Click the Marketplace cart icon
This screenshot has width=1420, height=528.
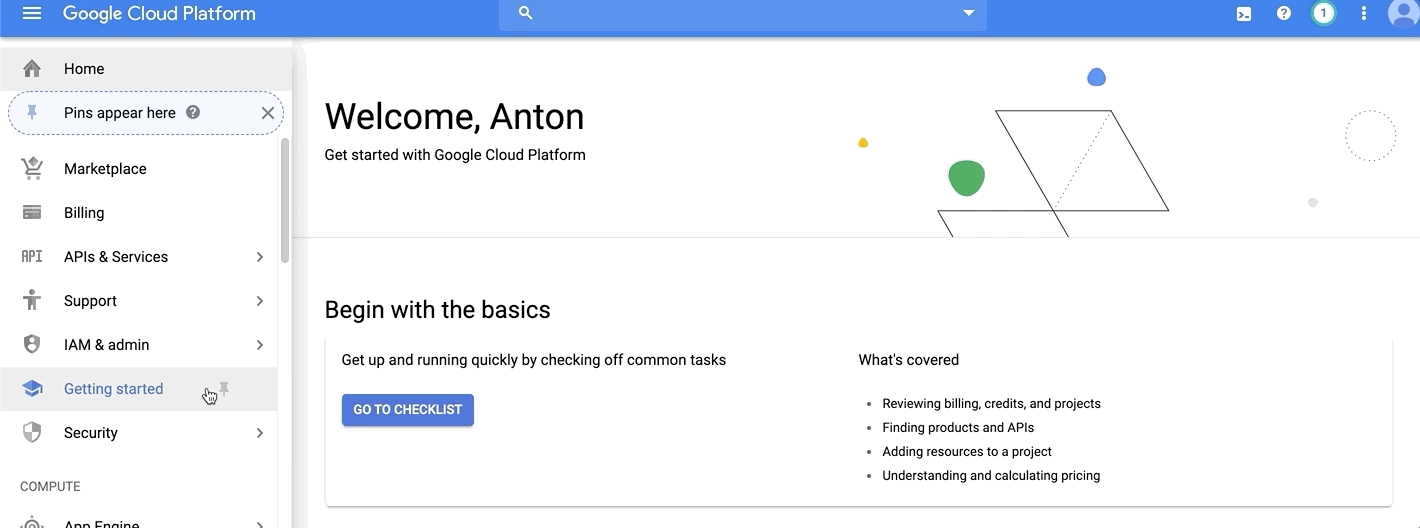[x=32, y=169]
